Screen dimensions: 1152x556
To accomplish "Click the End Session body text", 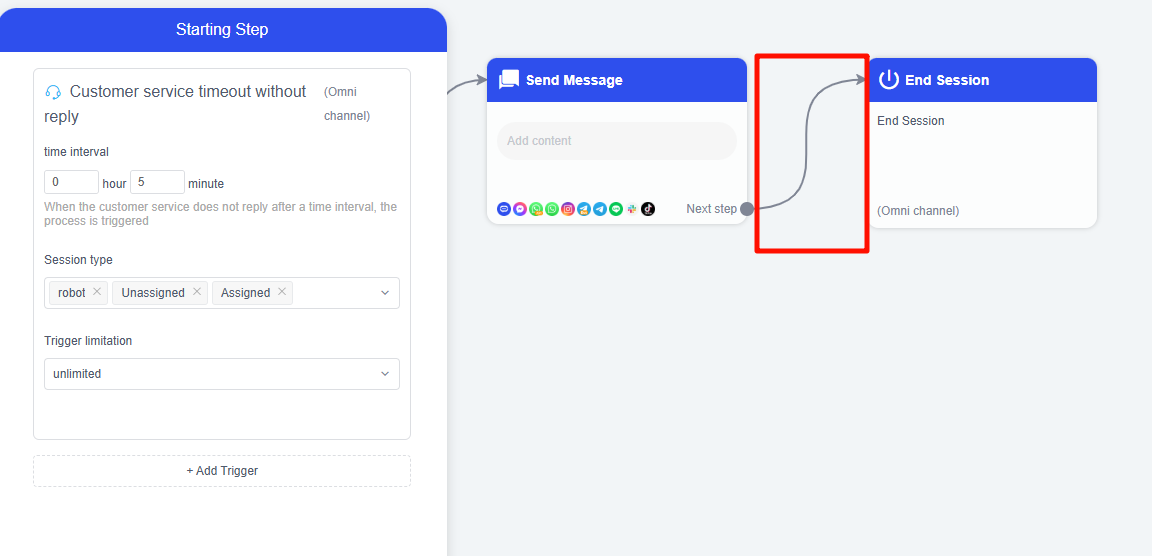I will point(911,121).
